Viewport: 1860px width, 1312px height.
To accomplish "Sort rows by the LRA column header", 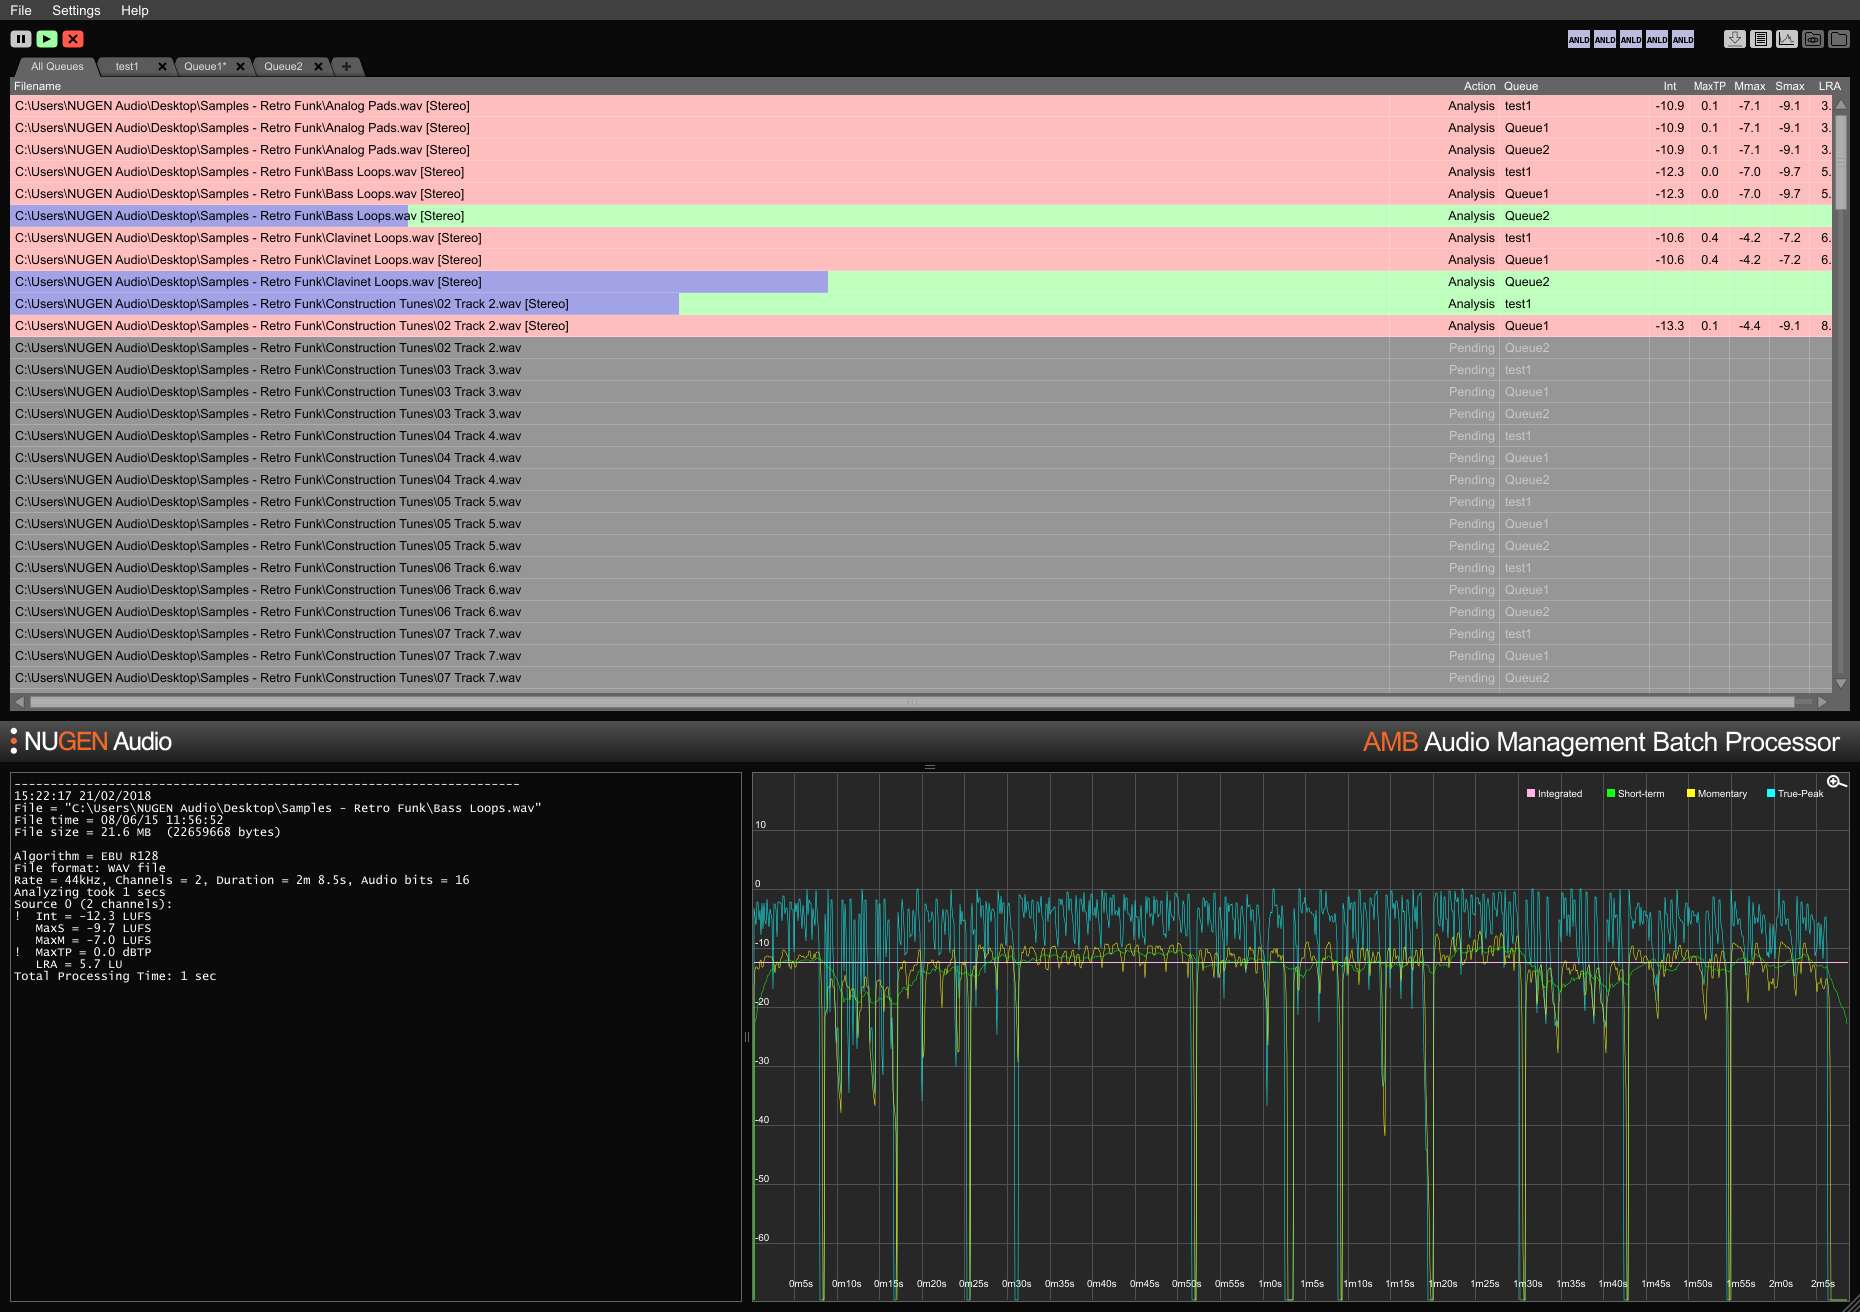I will click(x=1829, y=86).
